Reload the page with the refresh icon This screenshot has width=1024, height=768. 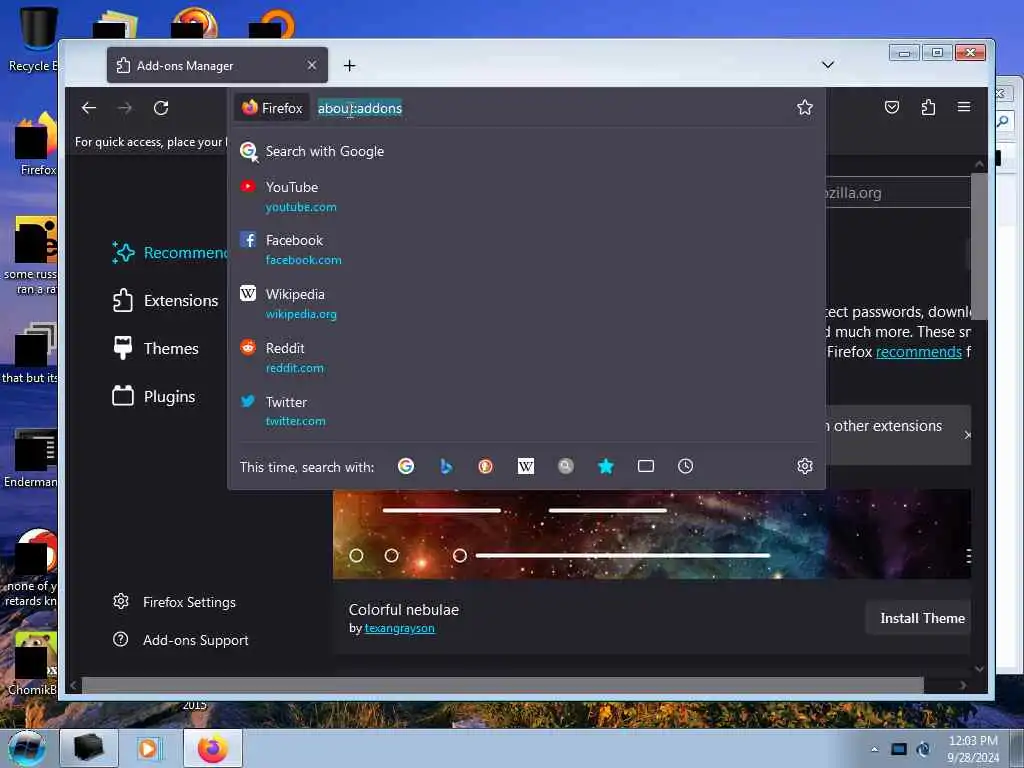161,108
